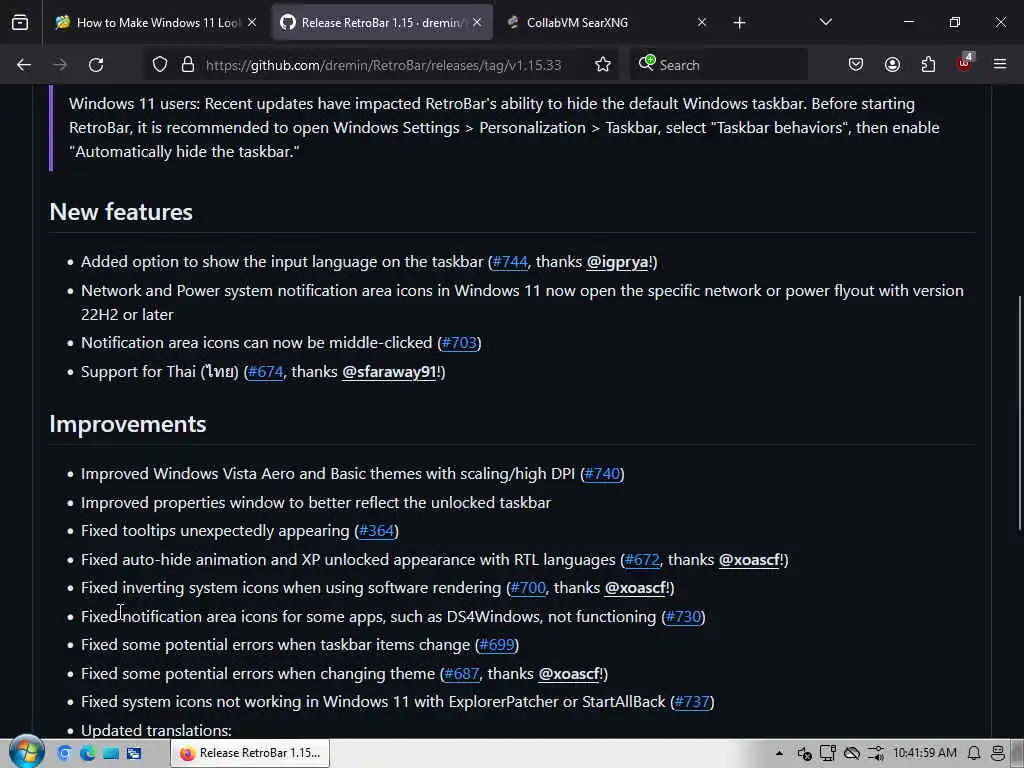Open the fourth pinned quick-launch window icon
Image resolution: width=1024 pixels, height=768 pixels.
(134, 753)
